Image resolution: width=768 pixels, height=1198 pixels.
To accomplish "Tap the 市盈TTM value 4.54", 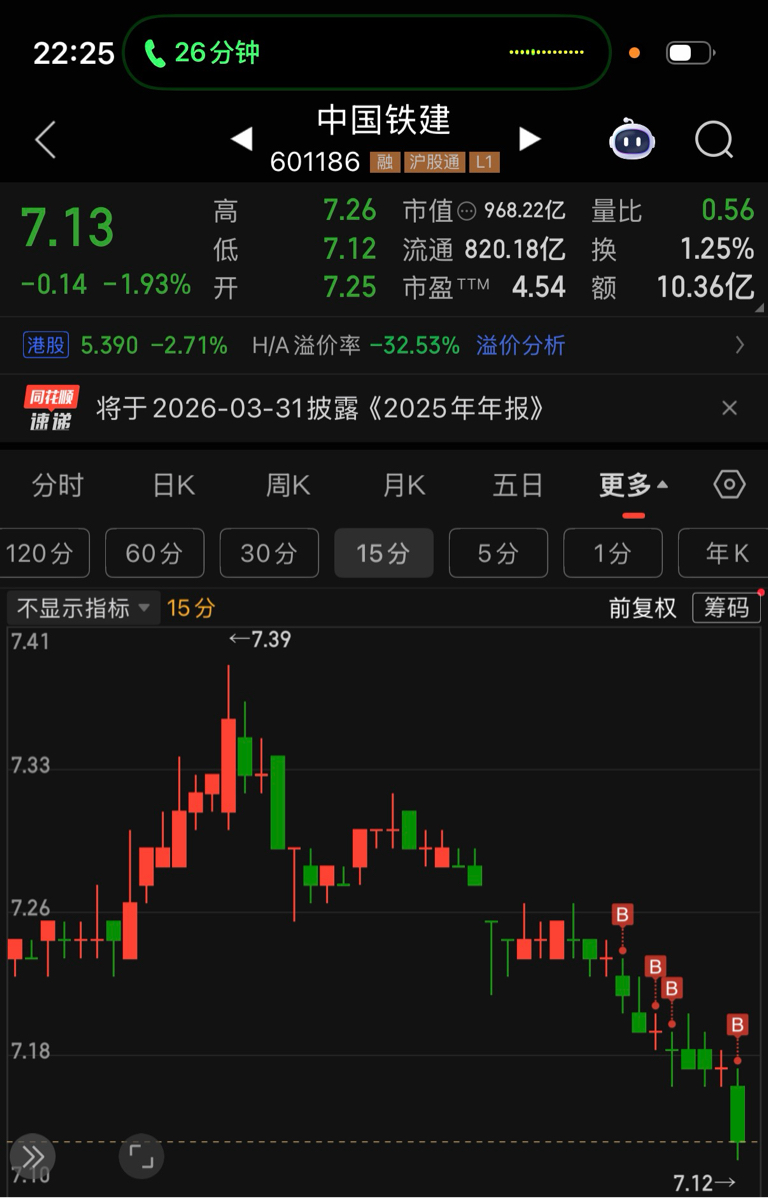I will click(x=539, y=287).
